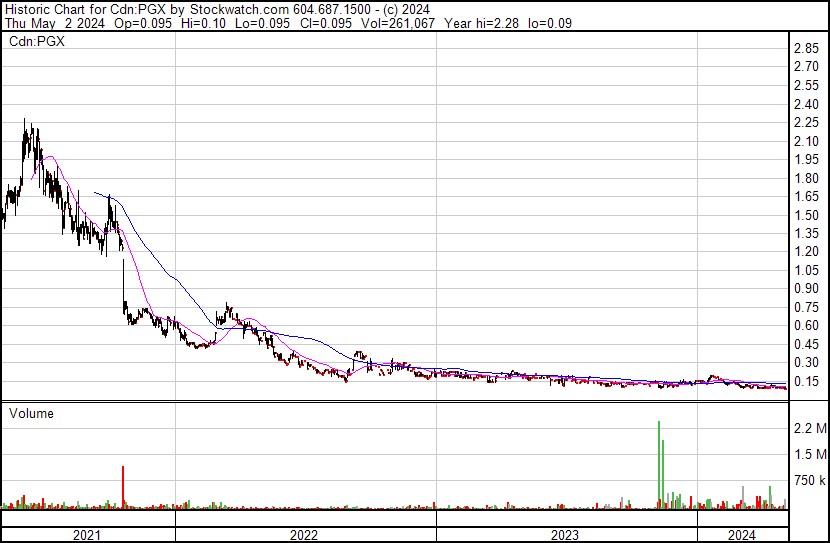The width and height of the screenshot is (830, 543).
Task: Click the Volume panel label
Action: click(31, 413)
